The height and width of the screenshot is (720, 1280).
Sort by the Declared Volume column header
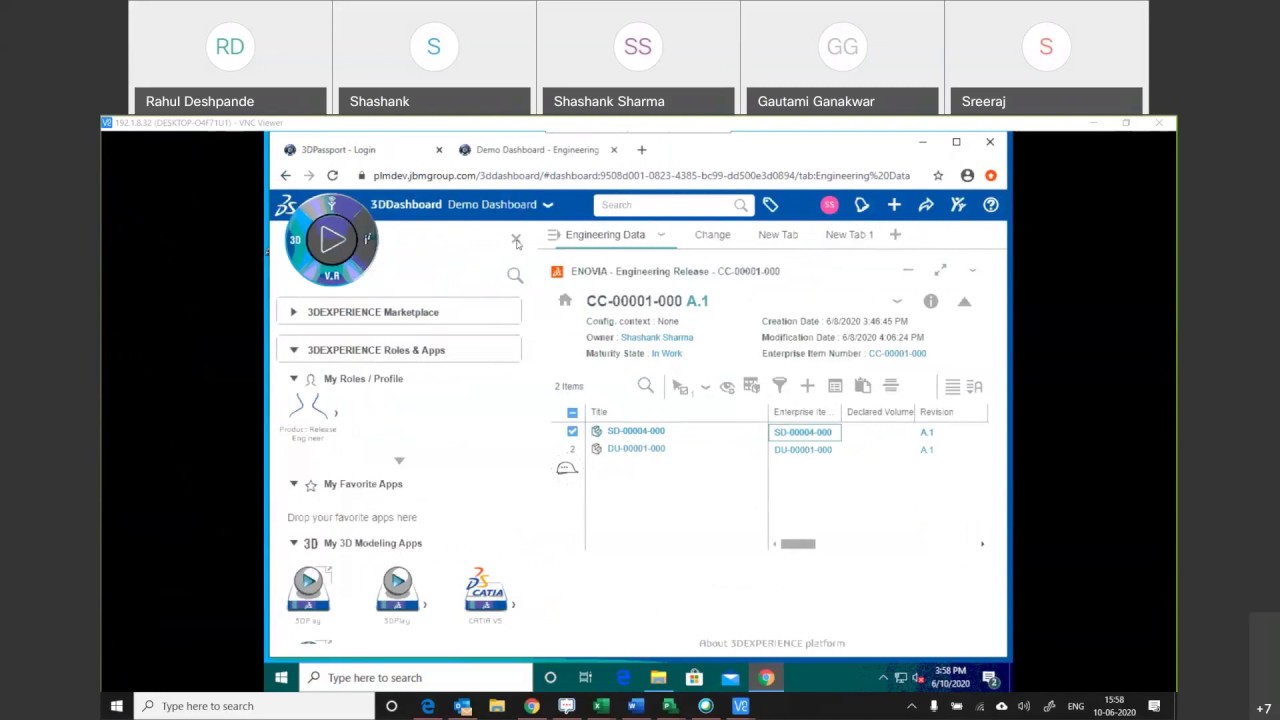[880, 412]
